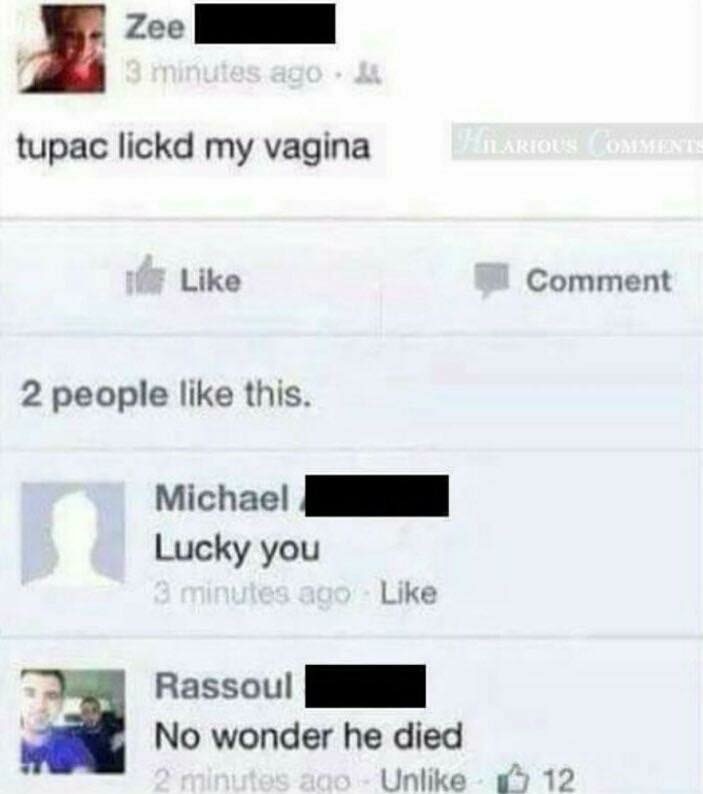
Task: Open Rassoul's profile photo
Action: tap(73, 721)
